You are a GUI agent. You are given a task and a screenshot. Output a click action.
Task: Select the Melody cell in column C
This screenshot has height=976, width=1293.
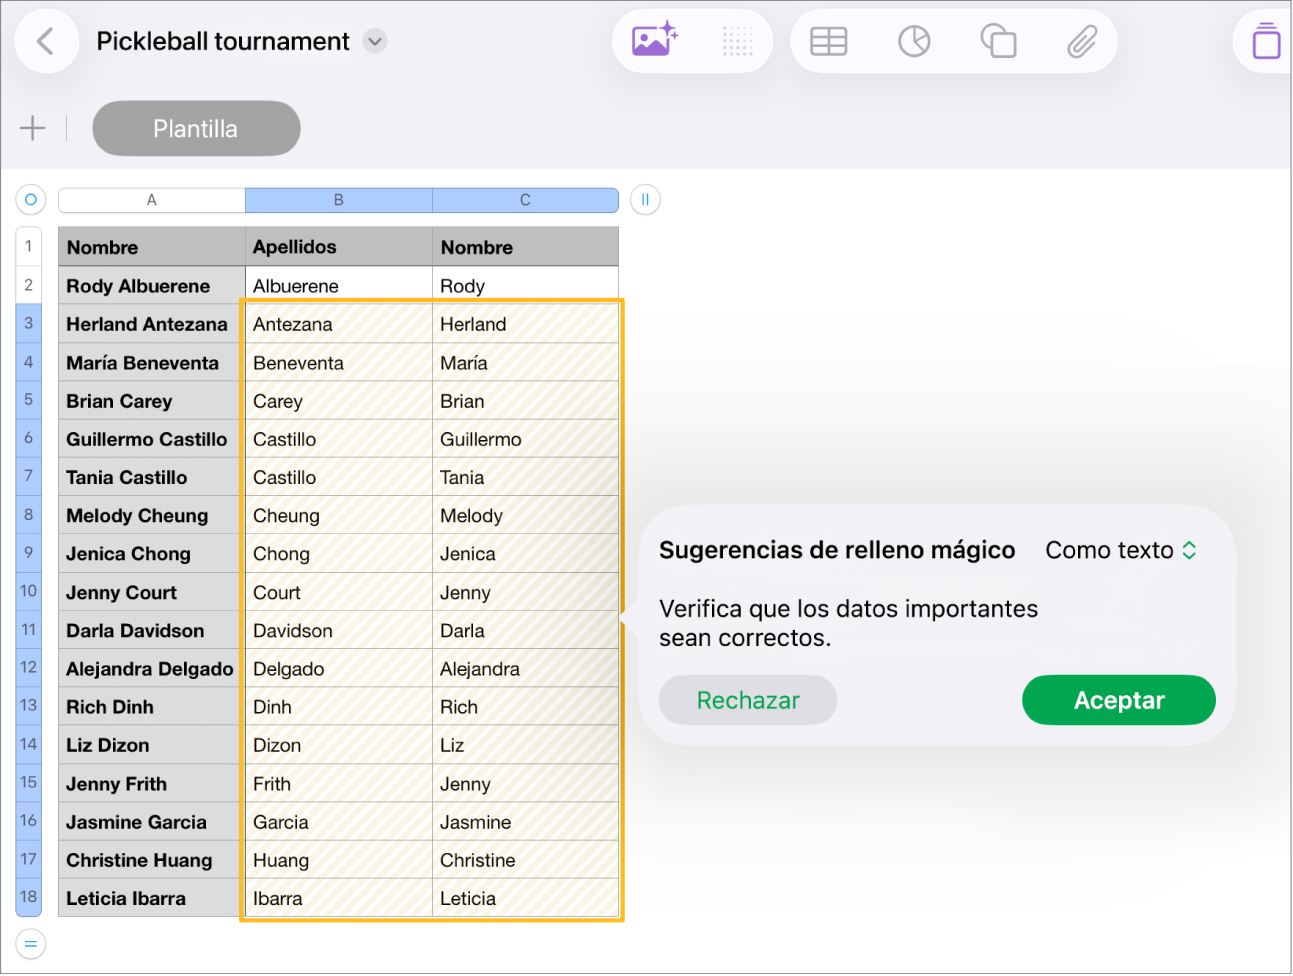click(525, 516)
